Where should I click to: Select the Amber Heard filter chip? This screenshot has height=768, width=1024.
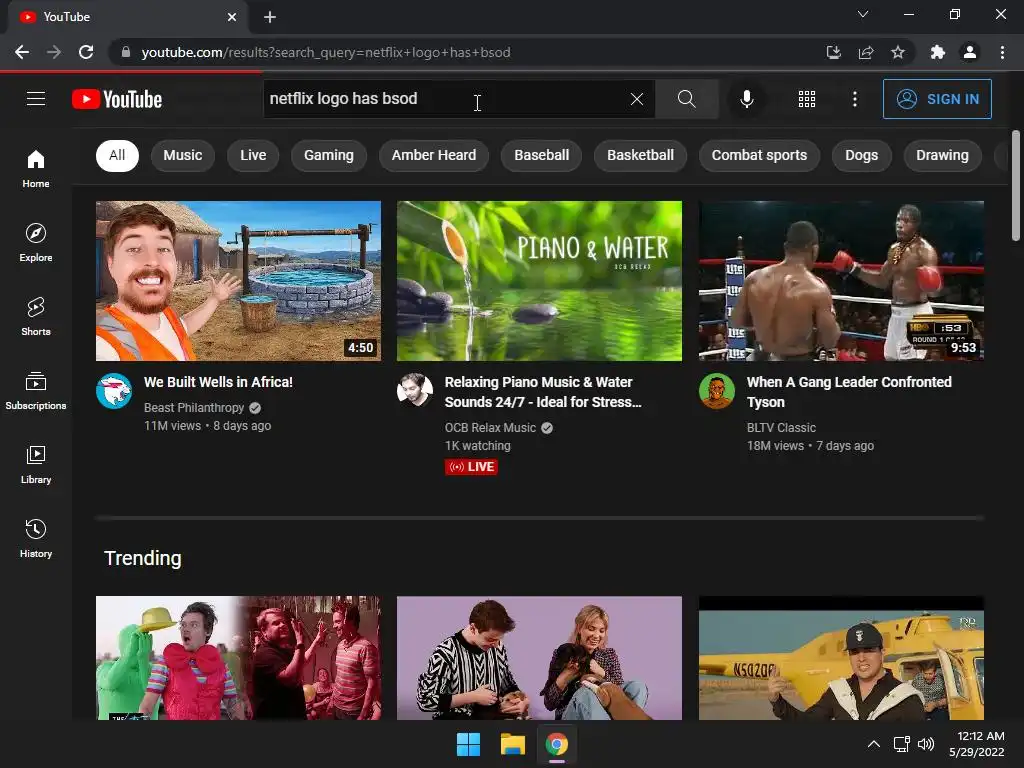434,155
